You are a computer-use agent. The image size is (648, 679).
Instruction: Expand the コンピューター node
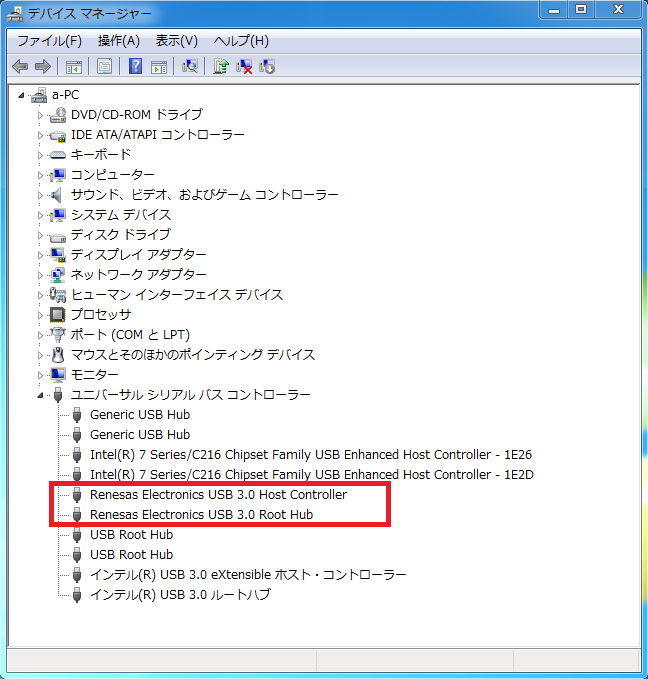point(40,175)
